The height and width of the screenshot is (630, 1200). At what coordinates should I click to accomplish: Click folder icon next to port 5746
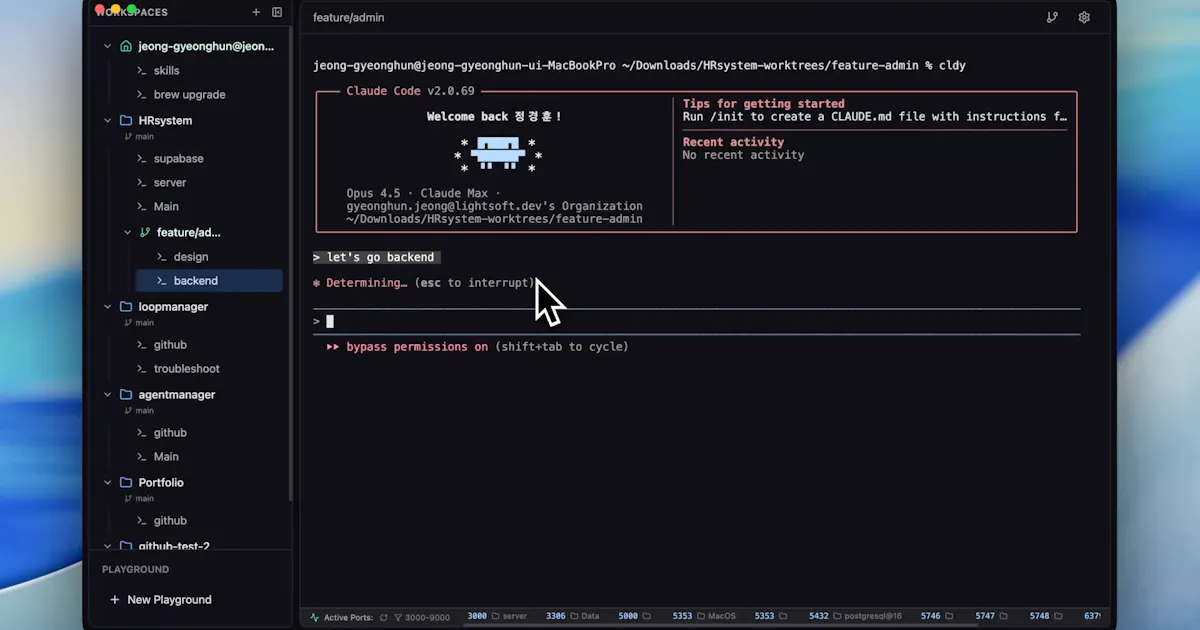(950, 616)
